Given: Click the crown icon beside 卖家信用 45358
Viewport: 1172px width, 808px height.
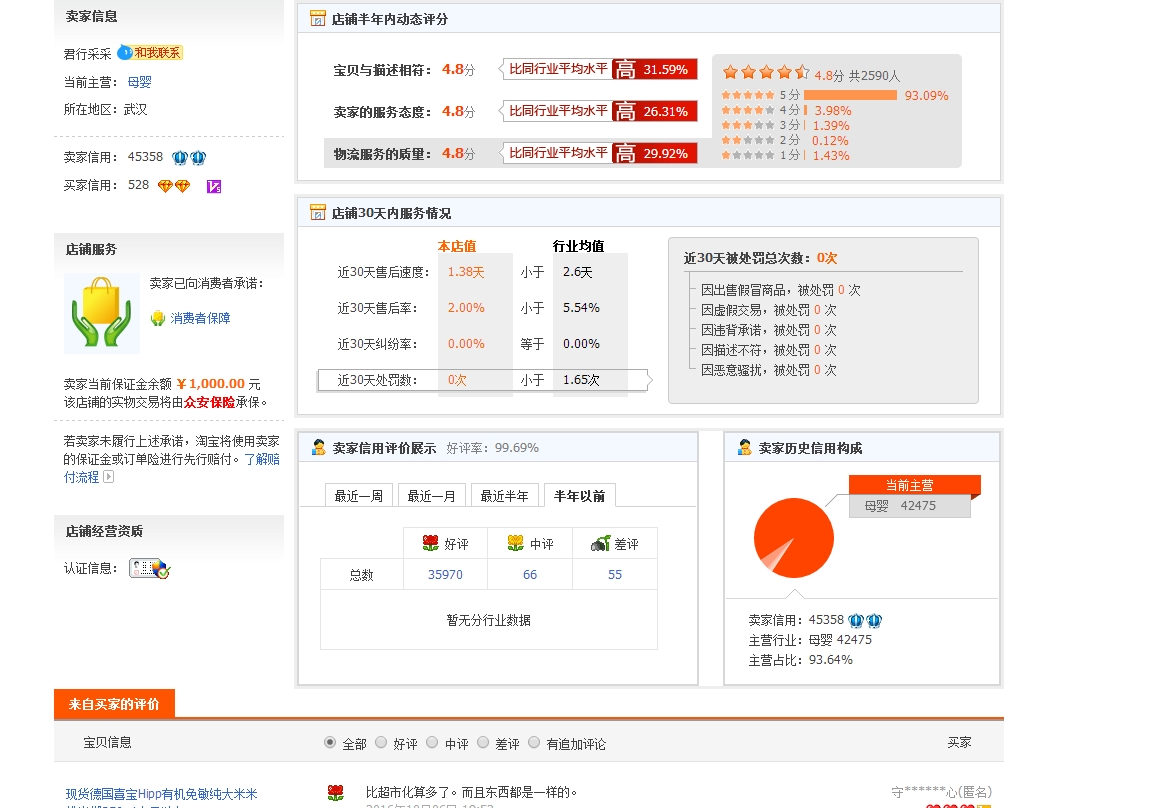Looking at the screenshot, I should point(182,157).
